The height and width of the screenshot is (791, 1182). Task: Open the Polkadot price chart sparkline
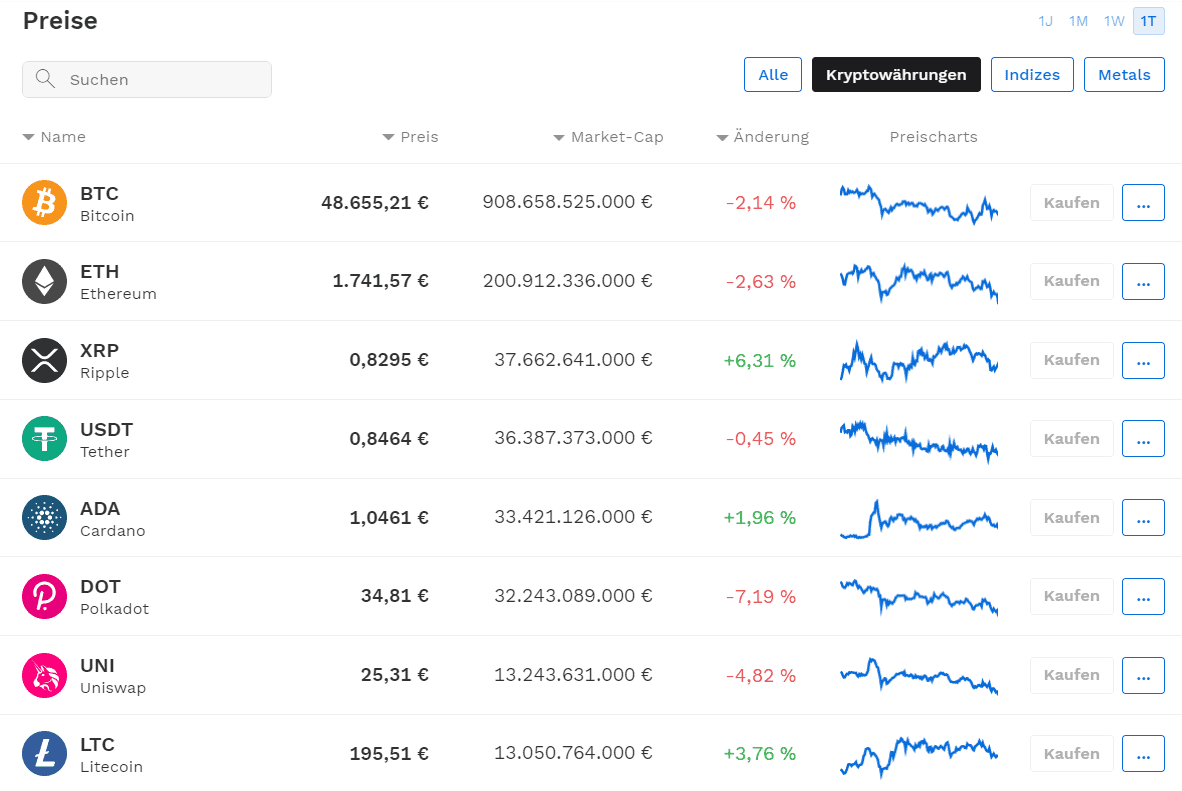[919, 597]
